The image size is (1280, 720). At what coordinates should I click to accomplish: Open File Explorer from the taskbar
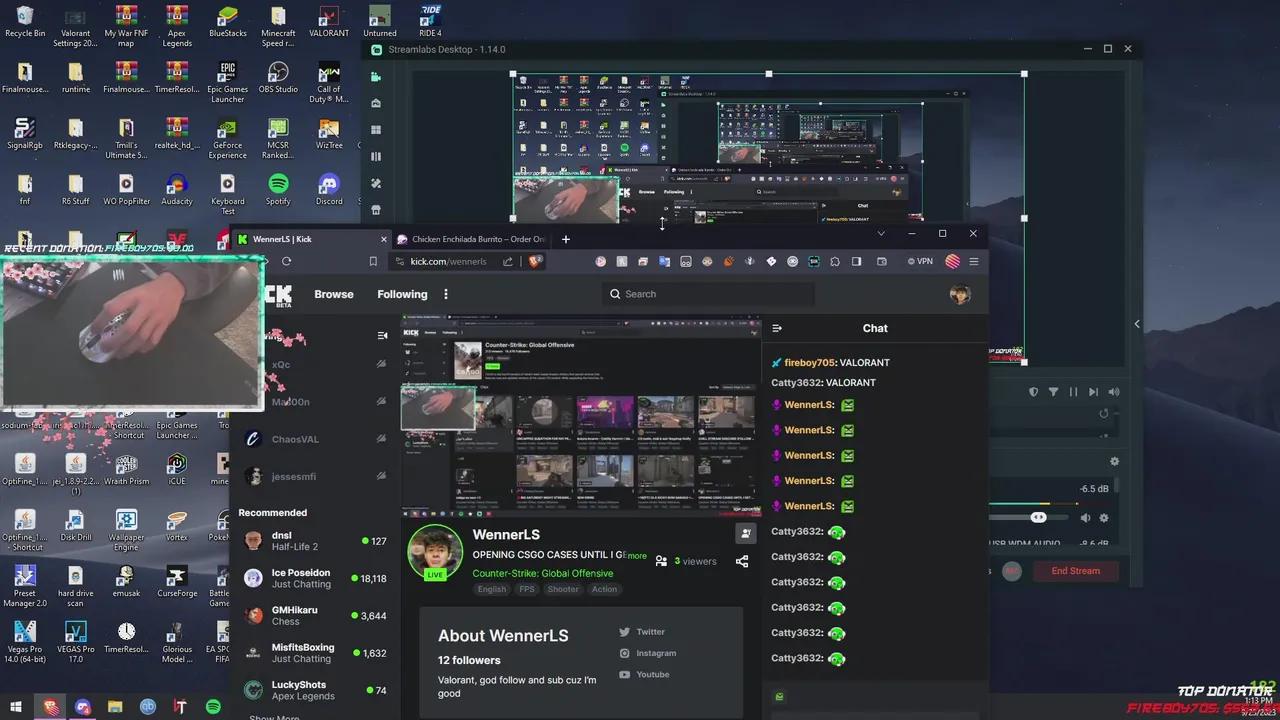pyautogui.click(x=115, y=707)
